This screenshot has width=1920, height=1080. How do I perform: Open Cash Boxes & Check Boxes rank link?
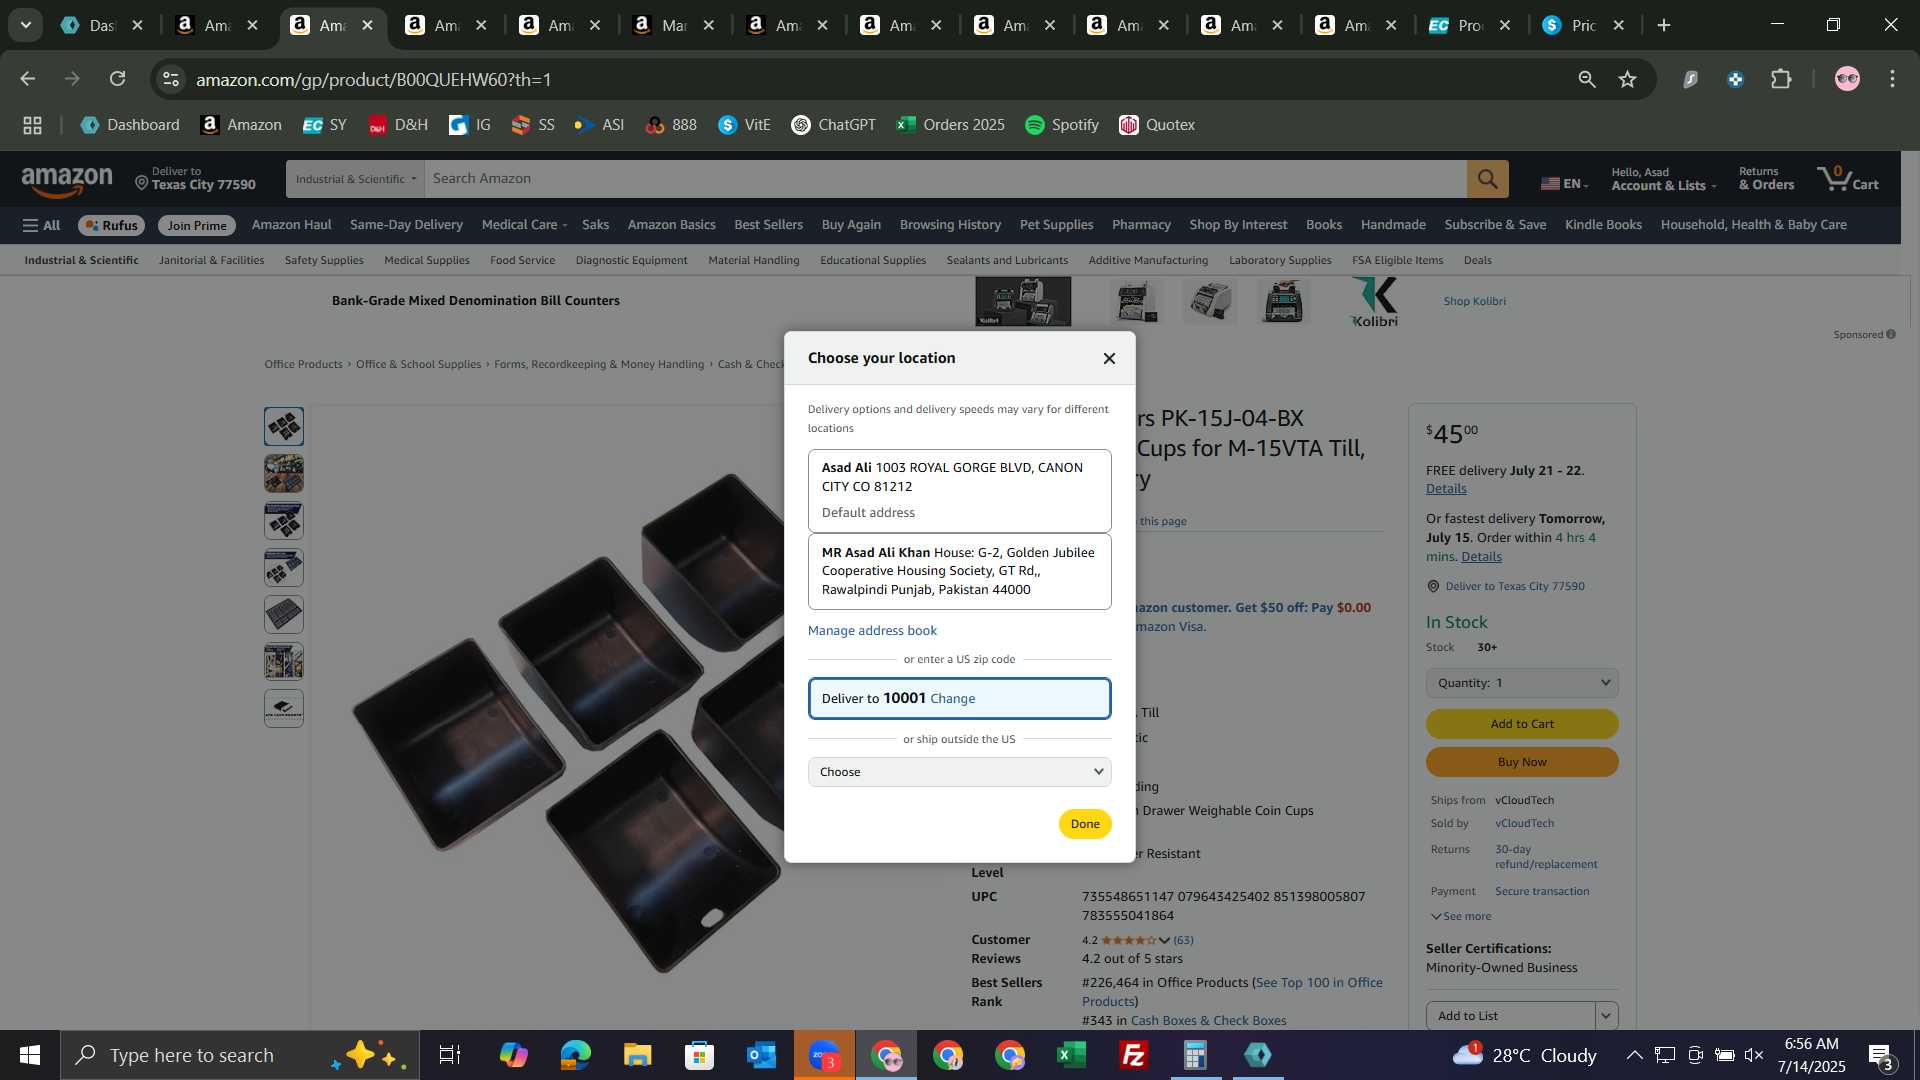pyautogui.click(x=1208, y=1021)
